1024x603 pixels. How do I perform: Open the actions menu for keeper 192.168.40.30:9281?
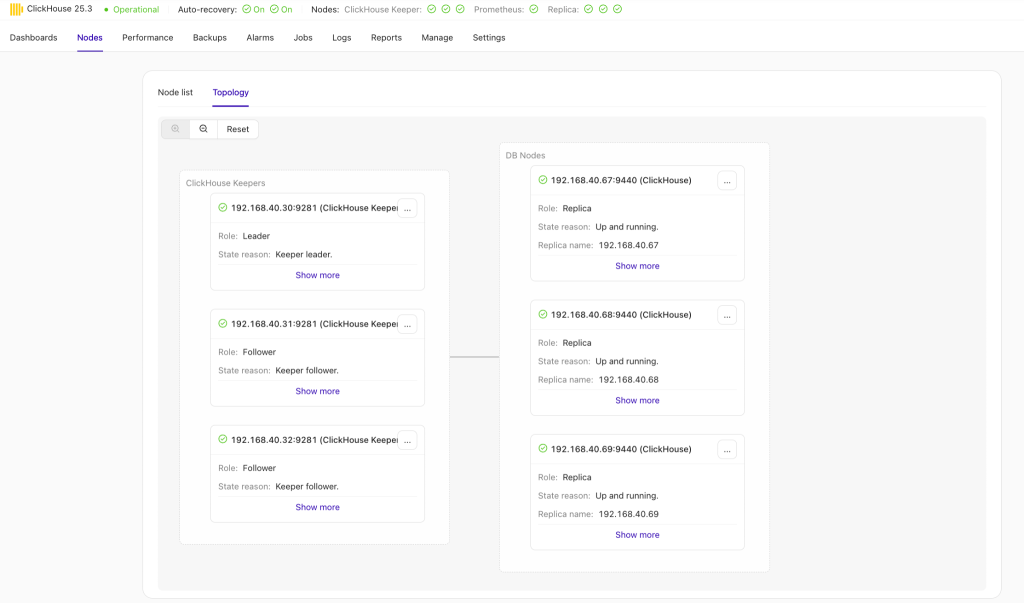[x=408, y=209]
